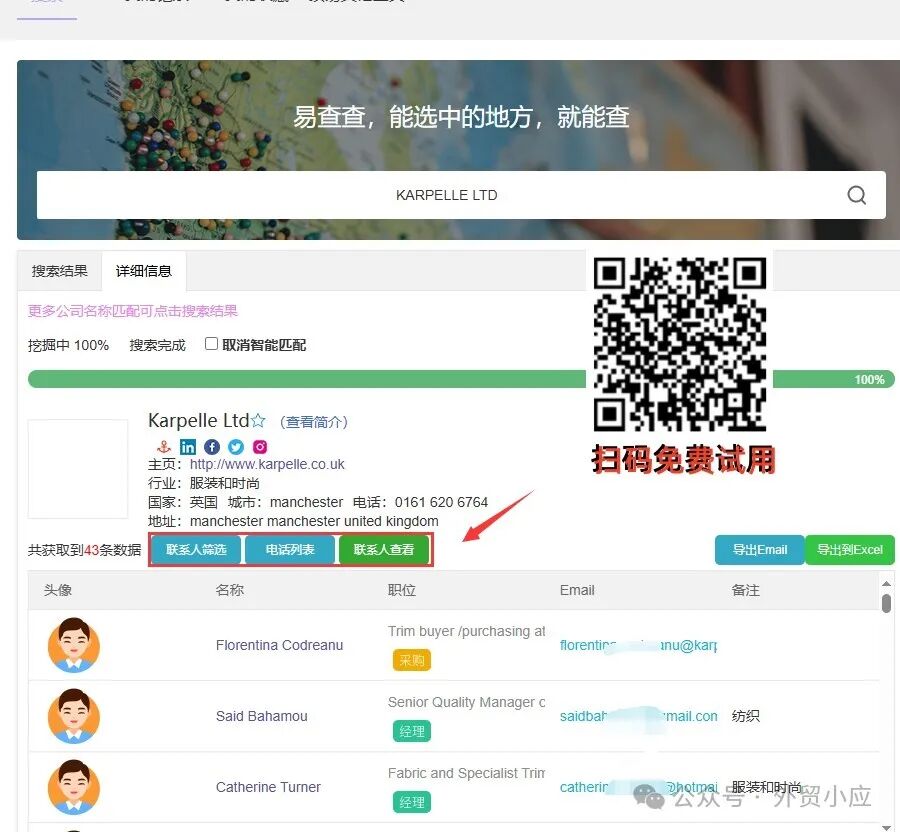Open the 电话列表 button

click(x=290, y=550)
